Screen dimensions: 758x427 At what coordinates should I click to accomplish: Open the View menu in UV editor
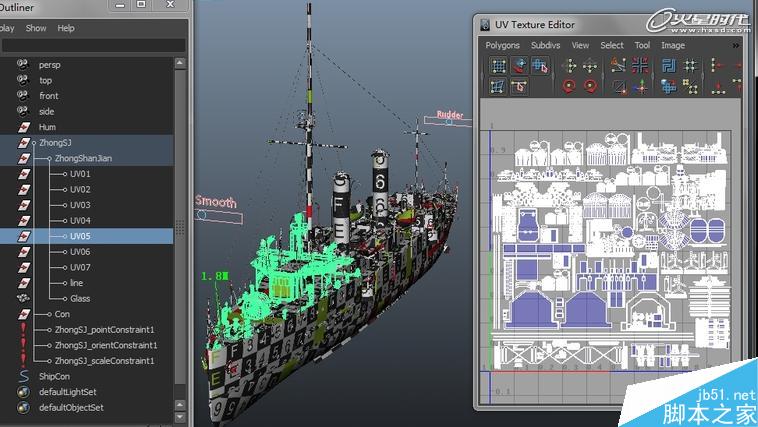(580, 45)
